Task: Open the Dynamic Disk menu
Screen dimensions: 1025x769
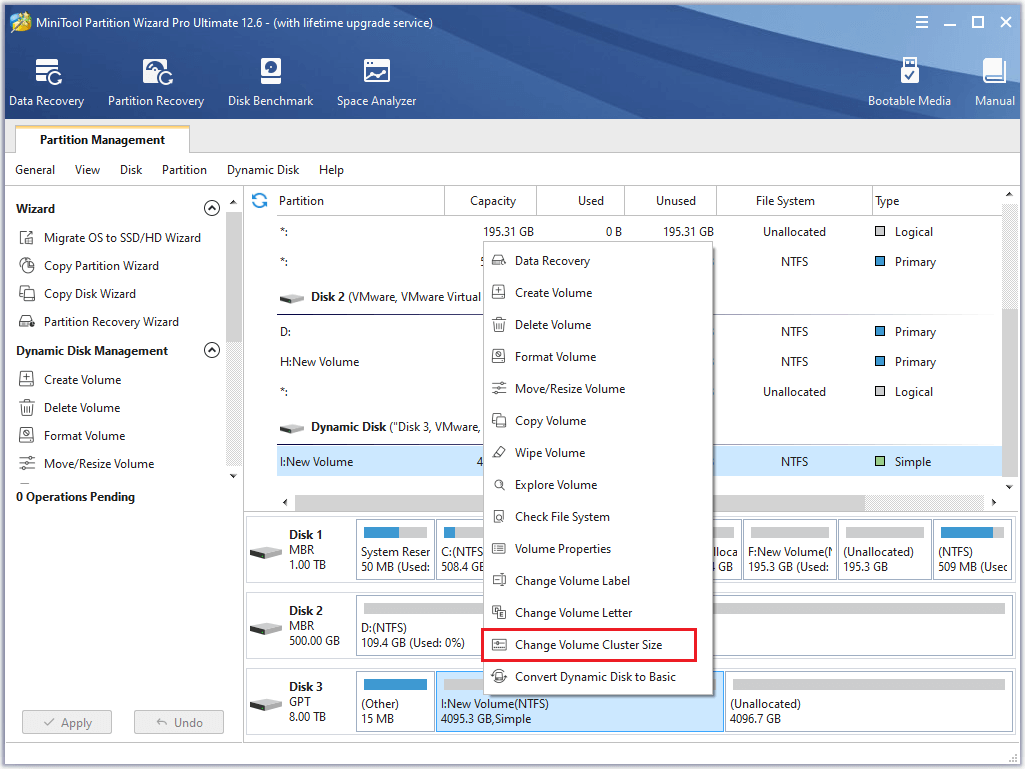Action: 263,170
